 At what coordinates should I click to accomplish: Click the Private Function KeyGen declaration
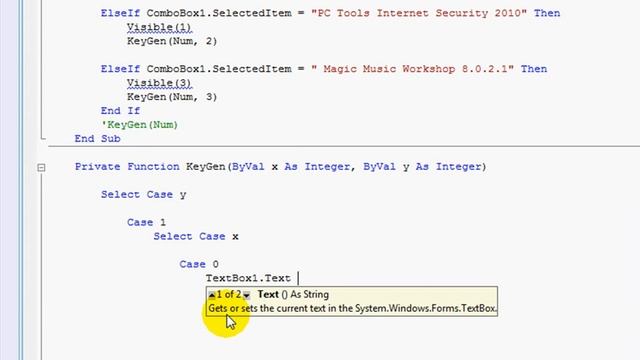click(x=280, y=167)
